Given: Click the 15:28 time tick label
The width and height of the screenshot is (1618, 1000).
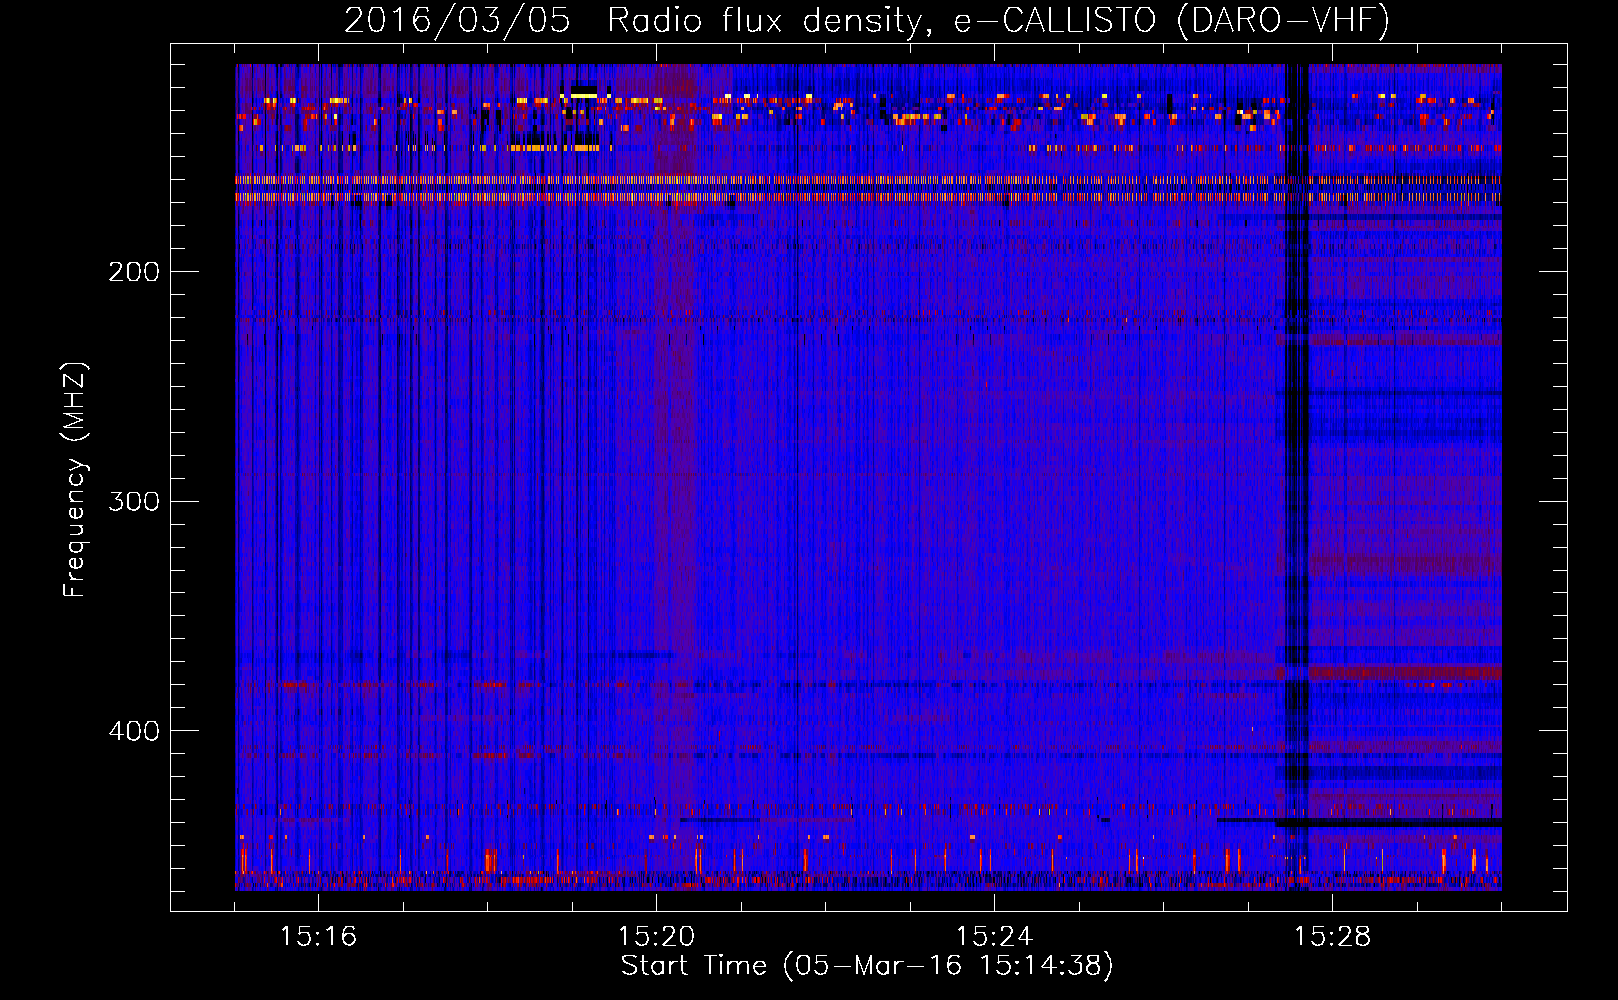Looking at the screenshot, I should pyautogui.click(x=1332, y=937).
